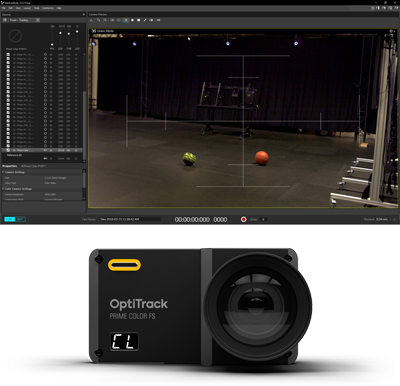Switch to Live mode
The width and height of the screenshot is (400, 386).
[x=10, y=219]
